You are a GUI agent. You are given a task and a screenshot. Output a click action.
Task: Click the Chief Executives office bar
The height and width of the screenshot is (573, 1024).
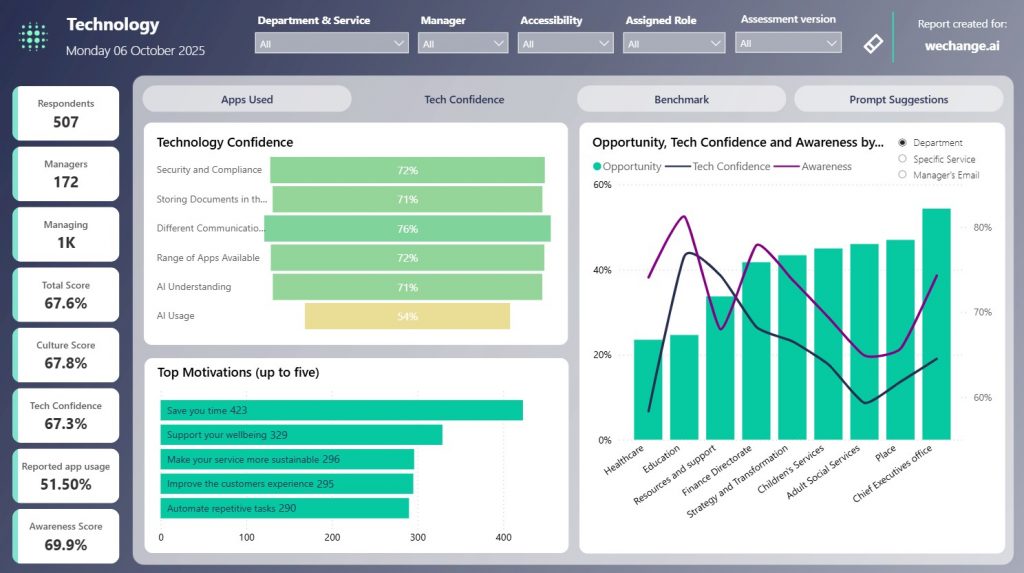pos(936,324)
